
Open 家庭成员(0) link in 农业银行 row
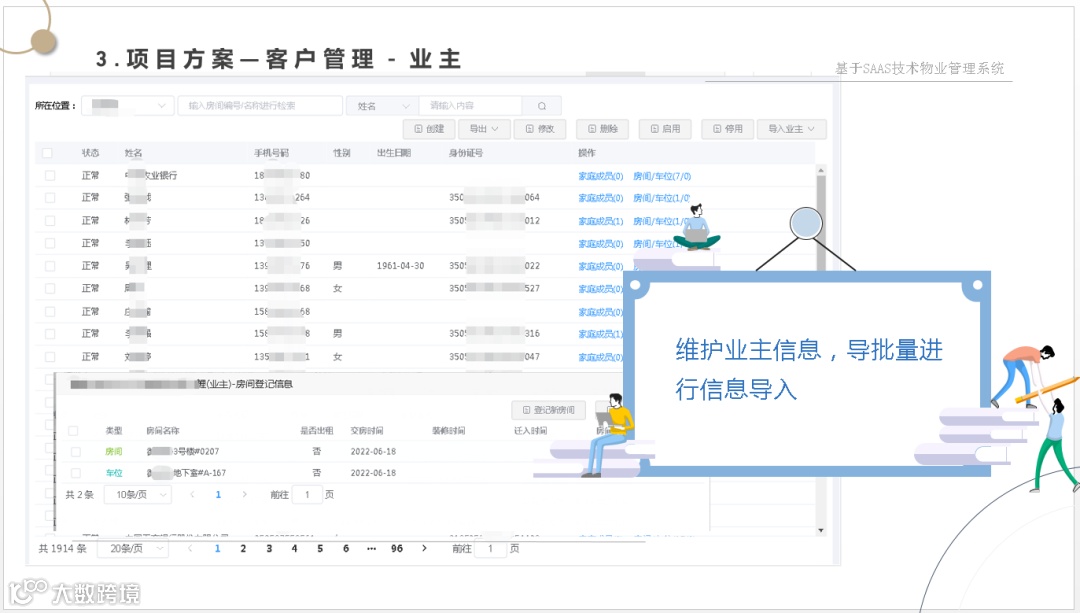pos(601,176)
